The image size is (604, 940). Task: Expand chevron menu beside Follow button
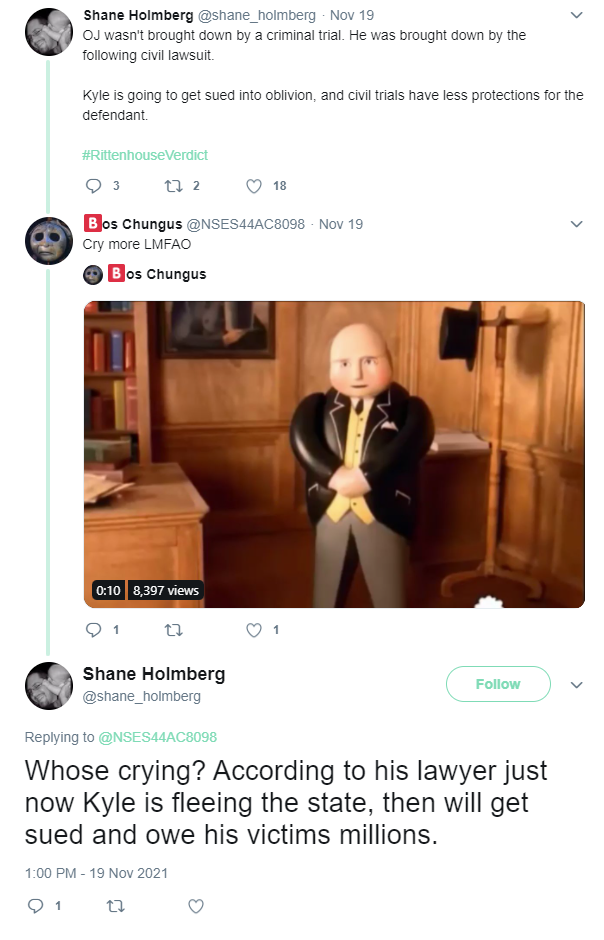pos(576,685)
